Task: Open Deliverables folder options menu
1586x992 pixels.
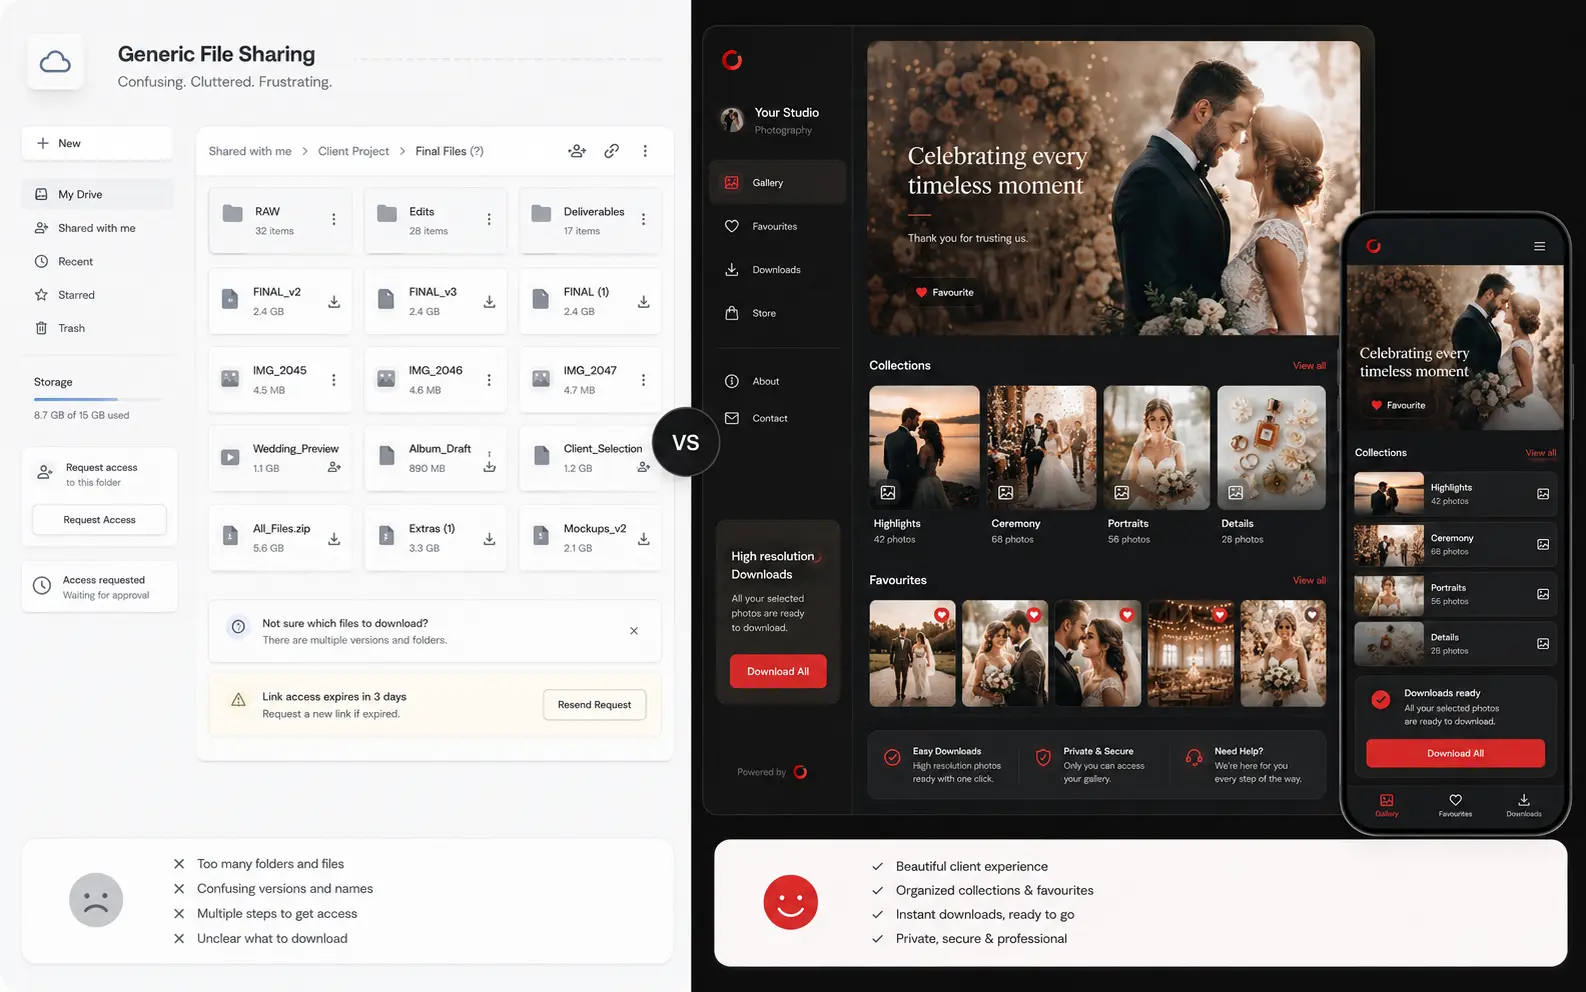Action: click(643, 220)
